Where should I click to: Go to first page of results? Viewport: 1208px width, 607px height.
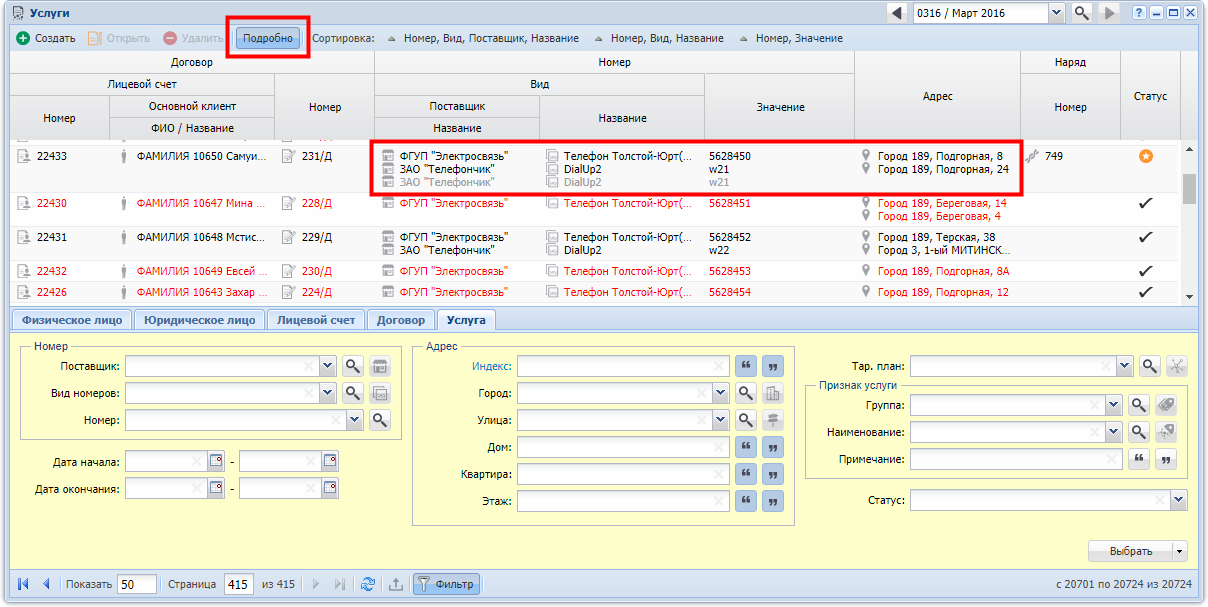pos(23,584)
